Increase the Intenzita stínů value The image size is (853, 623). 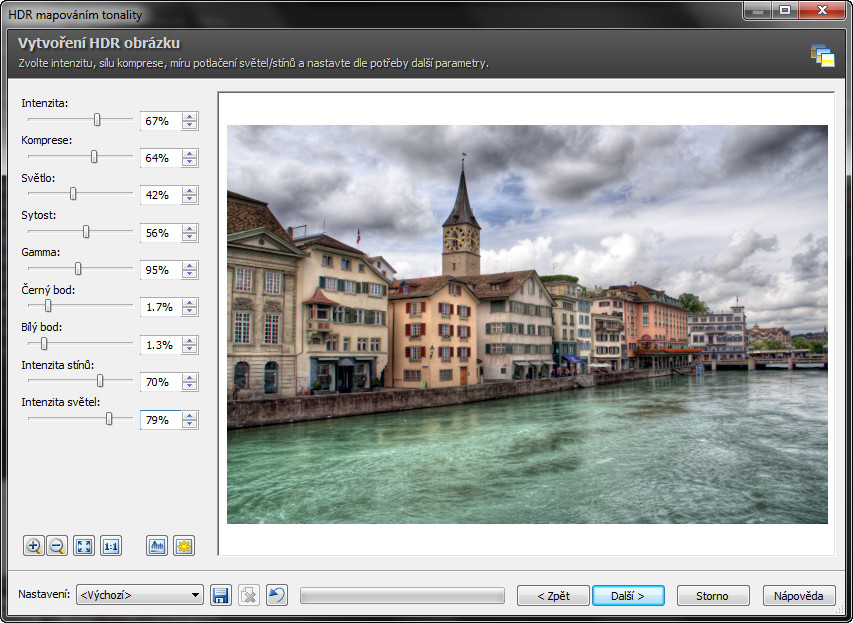tap(190, 378)
